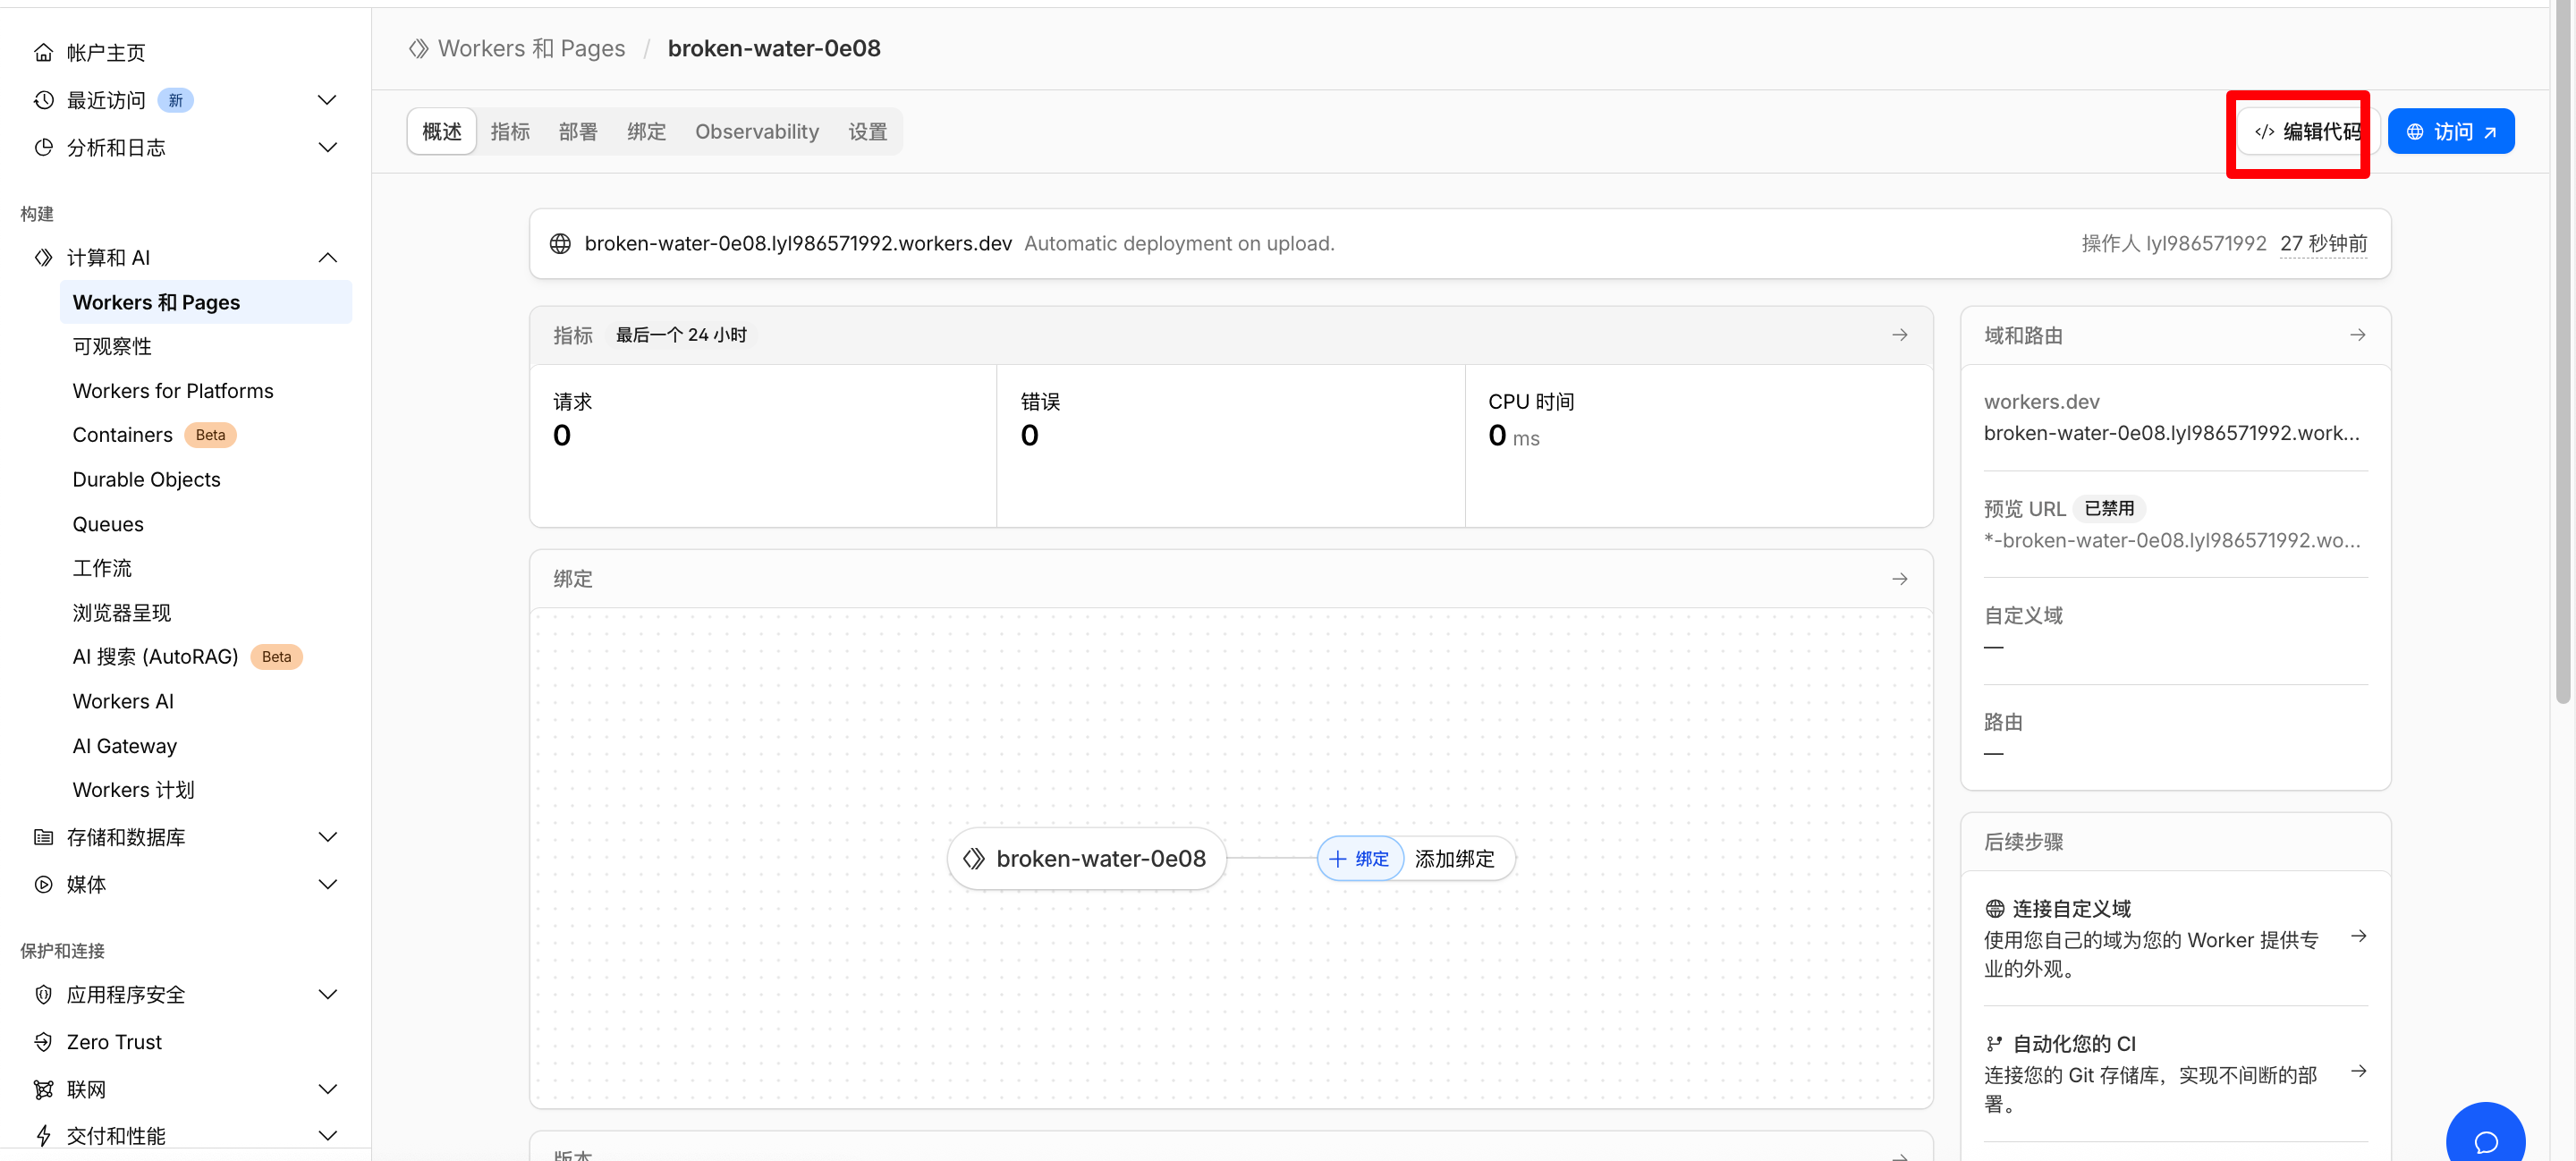This screenshot has height=1161, width=2576.
Task: Click the arrow in the Metrics header
Action: tap(1899, 335)
